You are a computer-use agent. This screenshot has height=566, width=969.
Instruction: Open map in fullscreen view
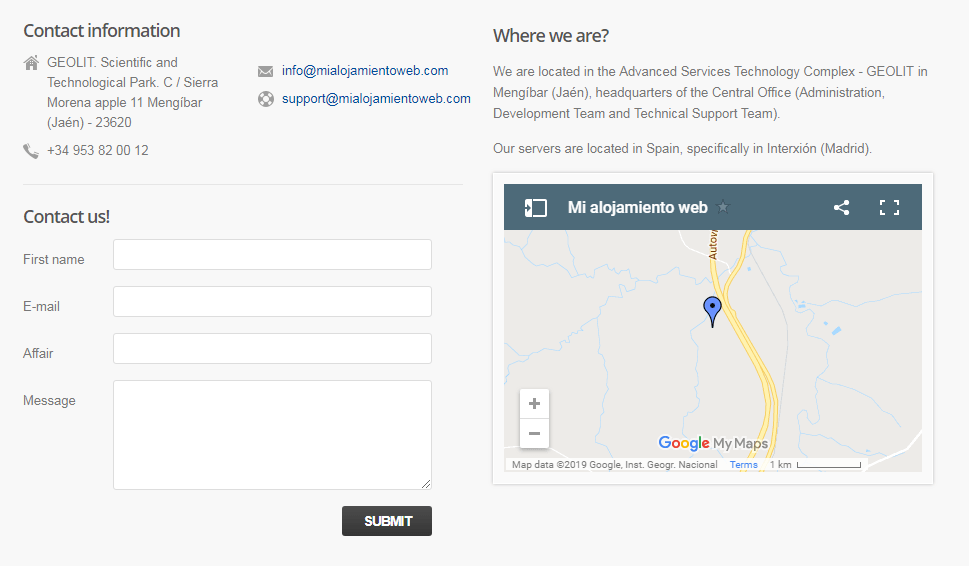(889, 208)
